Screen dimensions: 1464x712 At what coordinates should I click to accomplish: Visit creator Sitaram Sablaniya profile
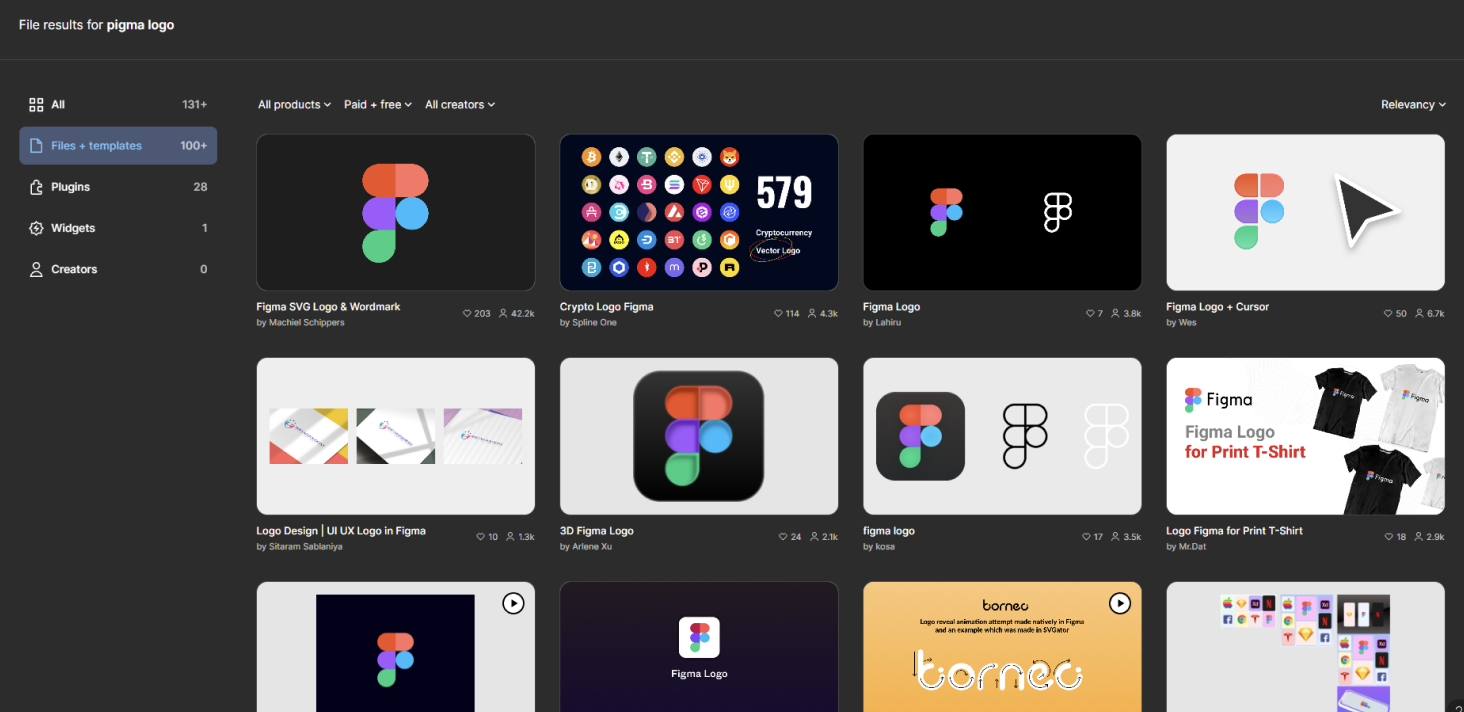pyautogui.click(x=305, y=547)
